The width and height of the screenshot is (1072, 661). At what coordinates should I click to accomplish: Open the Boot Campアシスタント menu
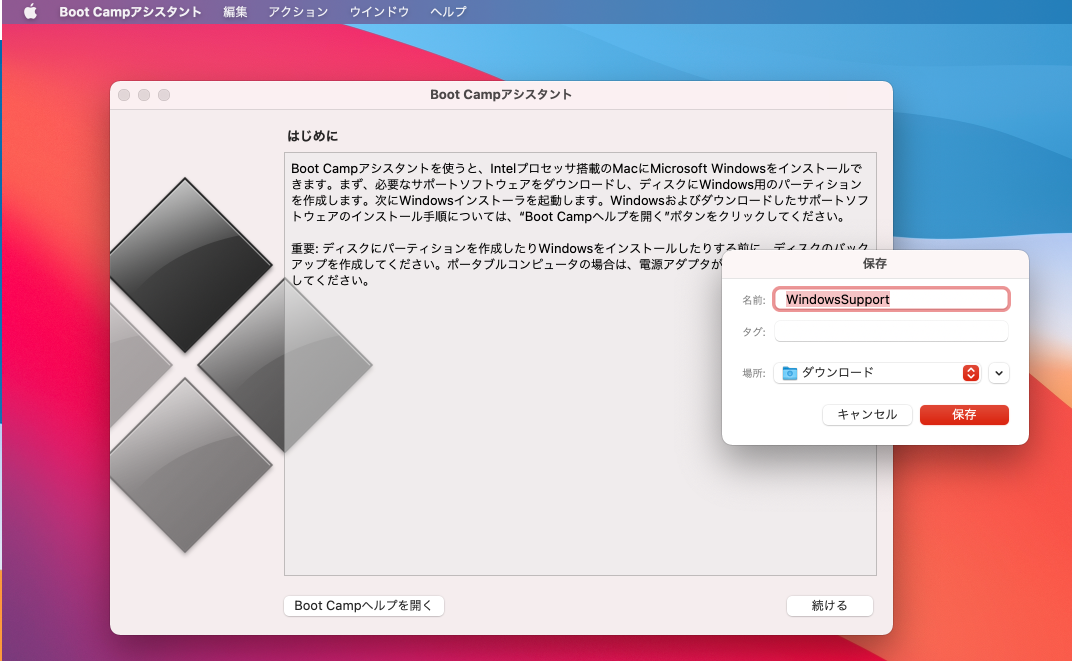pos(129,12)
